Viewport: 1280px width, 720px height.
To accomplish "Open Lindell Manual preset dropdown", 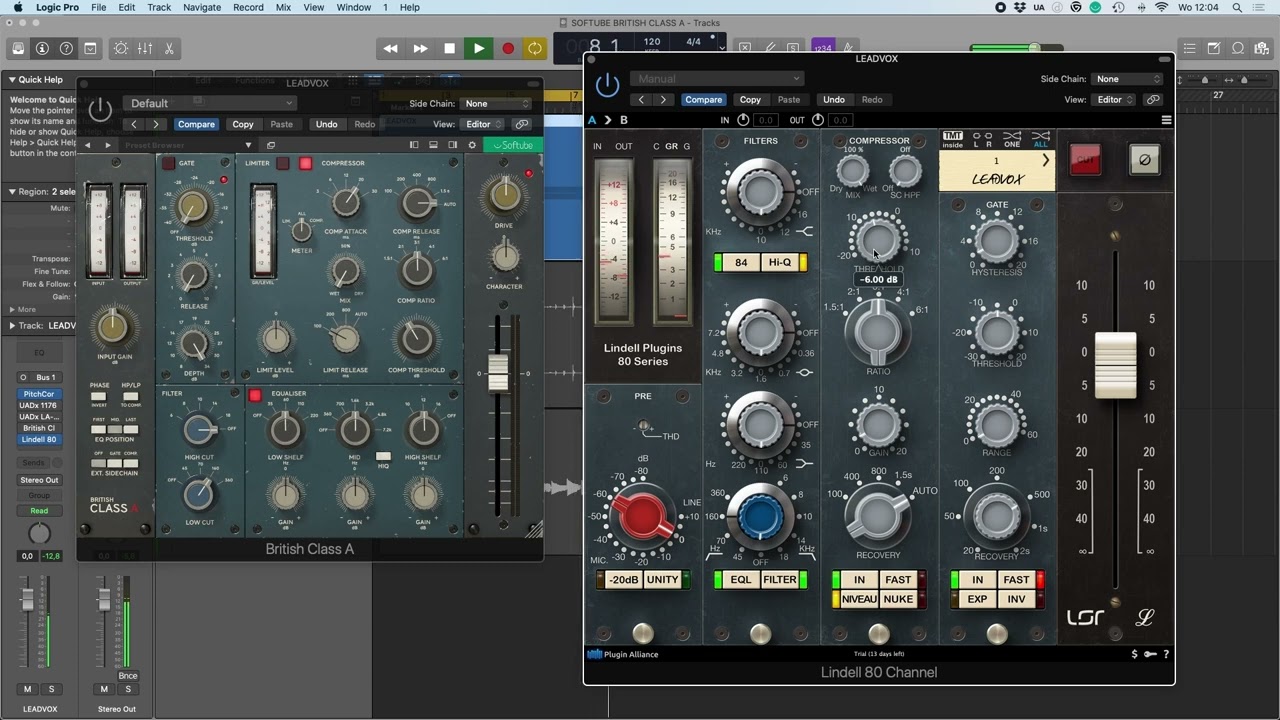I will click(716, 79).
